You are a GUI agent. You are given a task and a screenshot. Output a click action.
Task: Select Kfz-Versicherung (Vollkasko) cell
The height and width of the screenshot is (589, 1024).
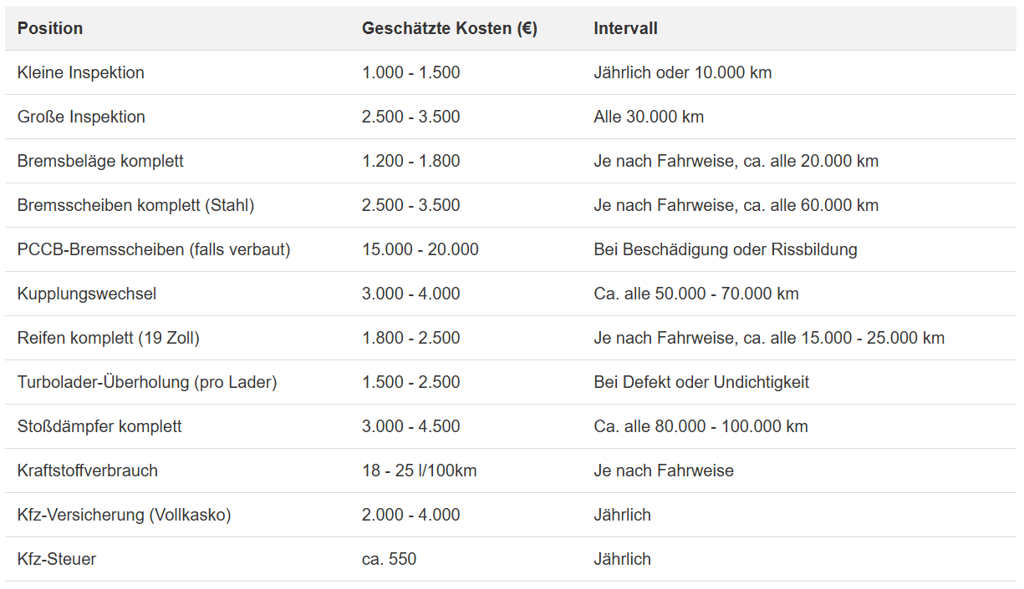pyautogui.click(x=124, y=515)
